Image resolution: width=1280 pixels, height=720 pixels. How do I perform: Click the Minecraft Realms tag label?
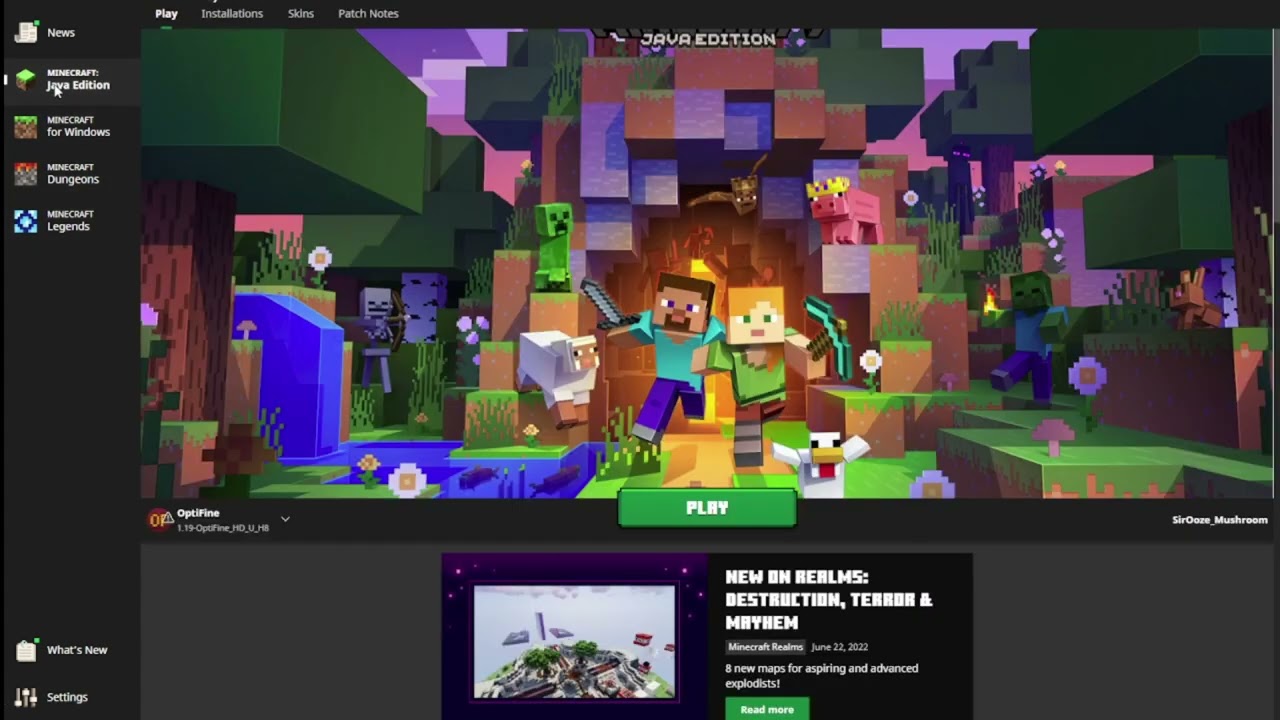coord(765,647)
